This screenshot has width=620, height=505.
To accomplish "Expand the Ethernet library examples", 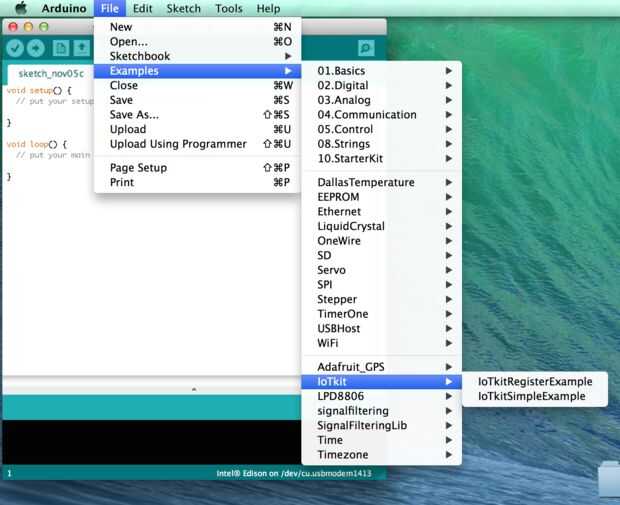I will click(x=382, y=212).
